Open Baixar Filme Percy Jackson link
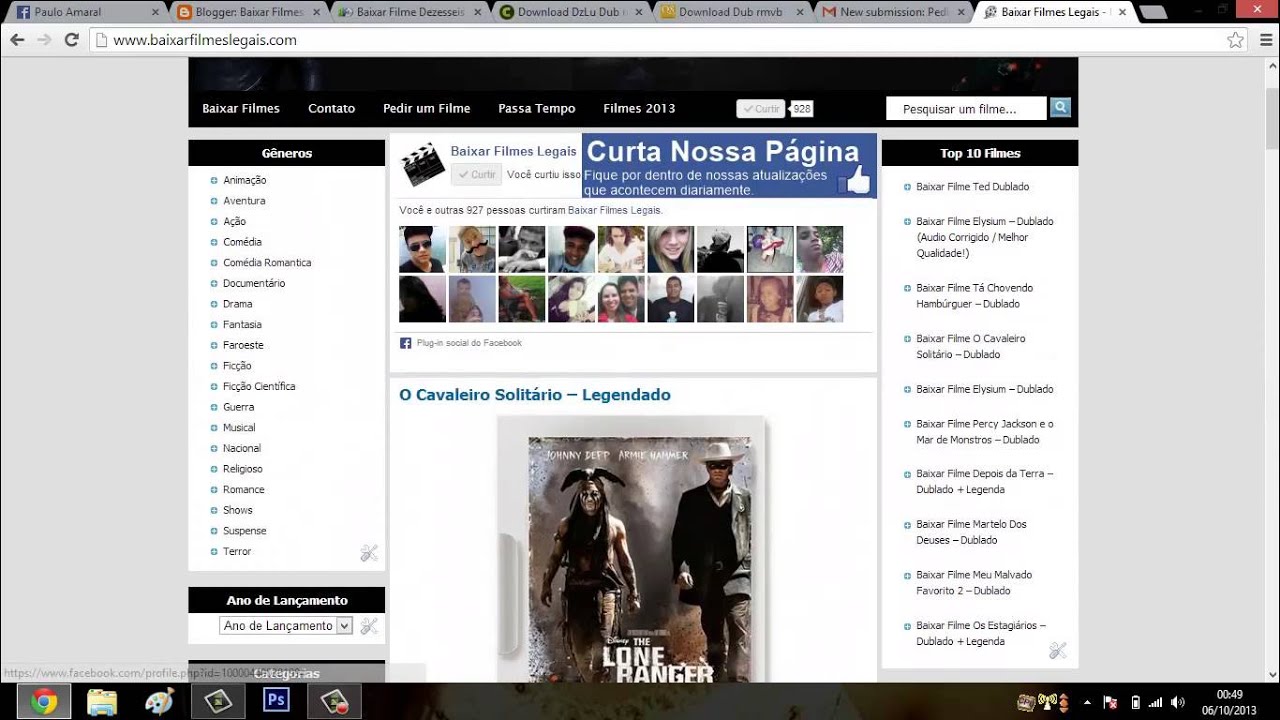The image size is (1280, 720). click(985, 432)
